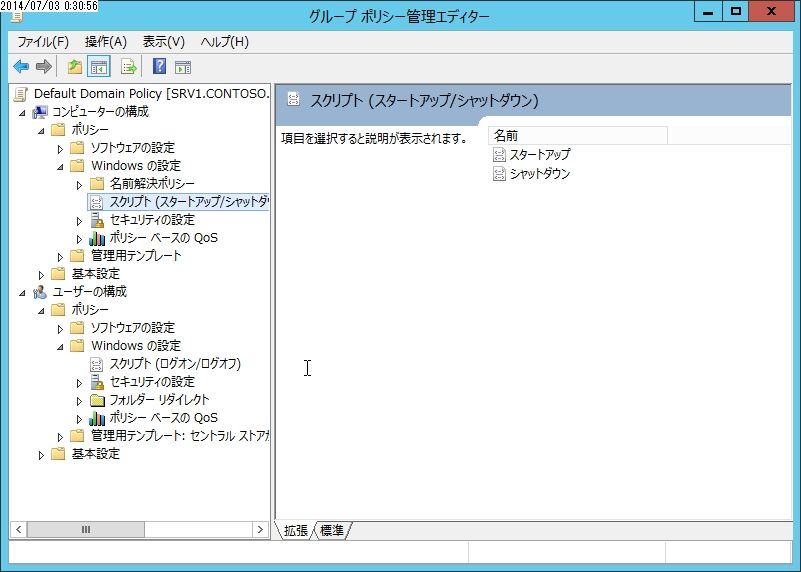Collapse the コンピューターの構成 node

coord(22,113)
